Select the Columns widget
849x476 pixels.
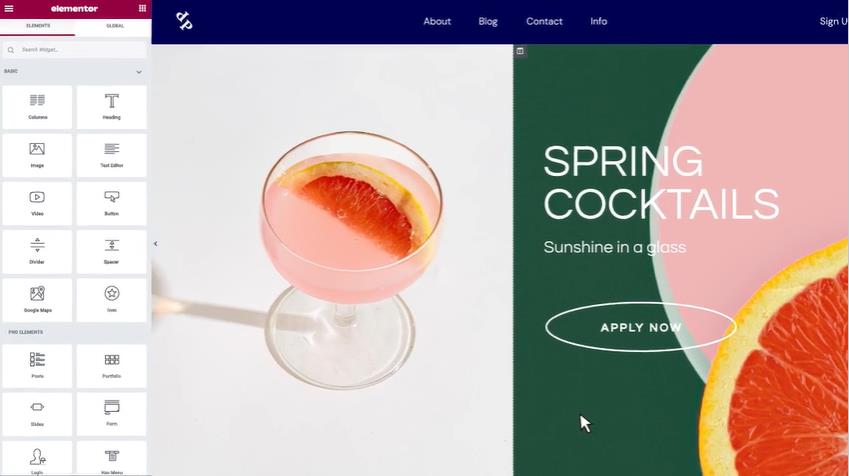(37, 107)
